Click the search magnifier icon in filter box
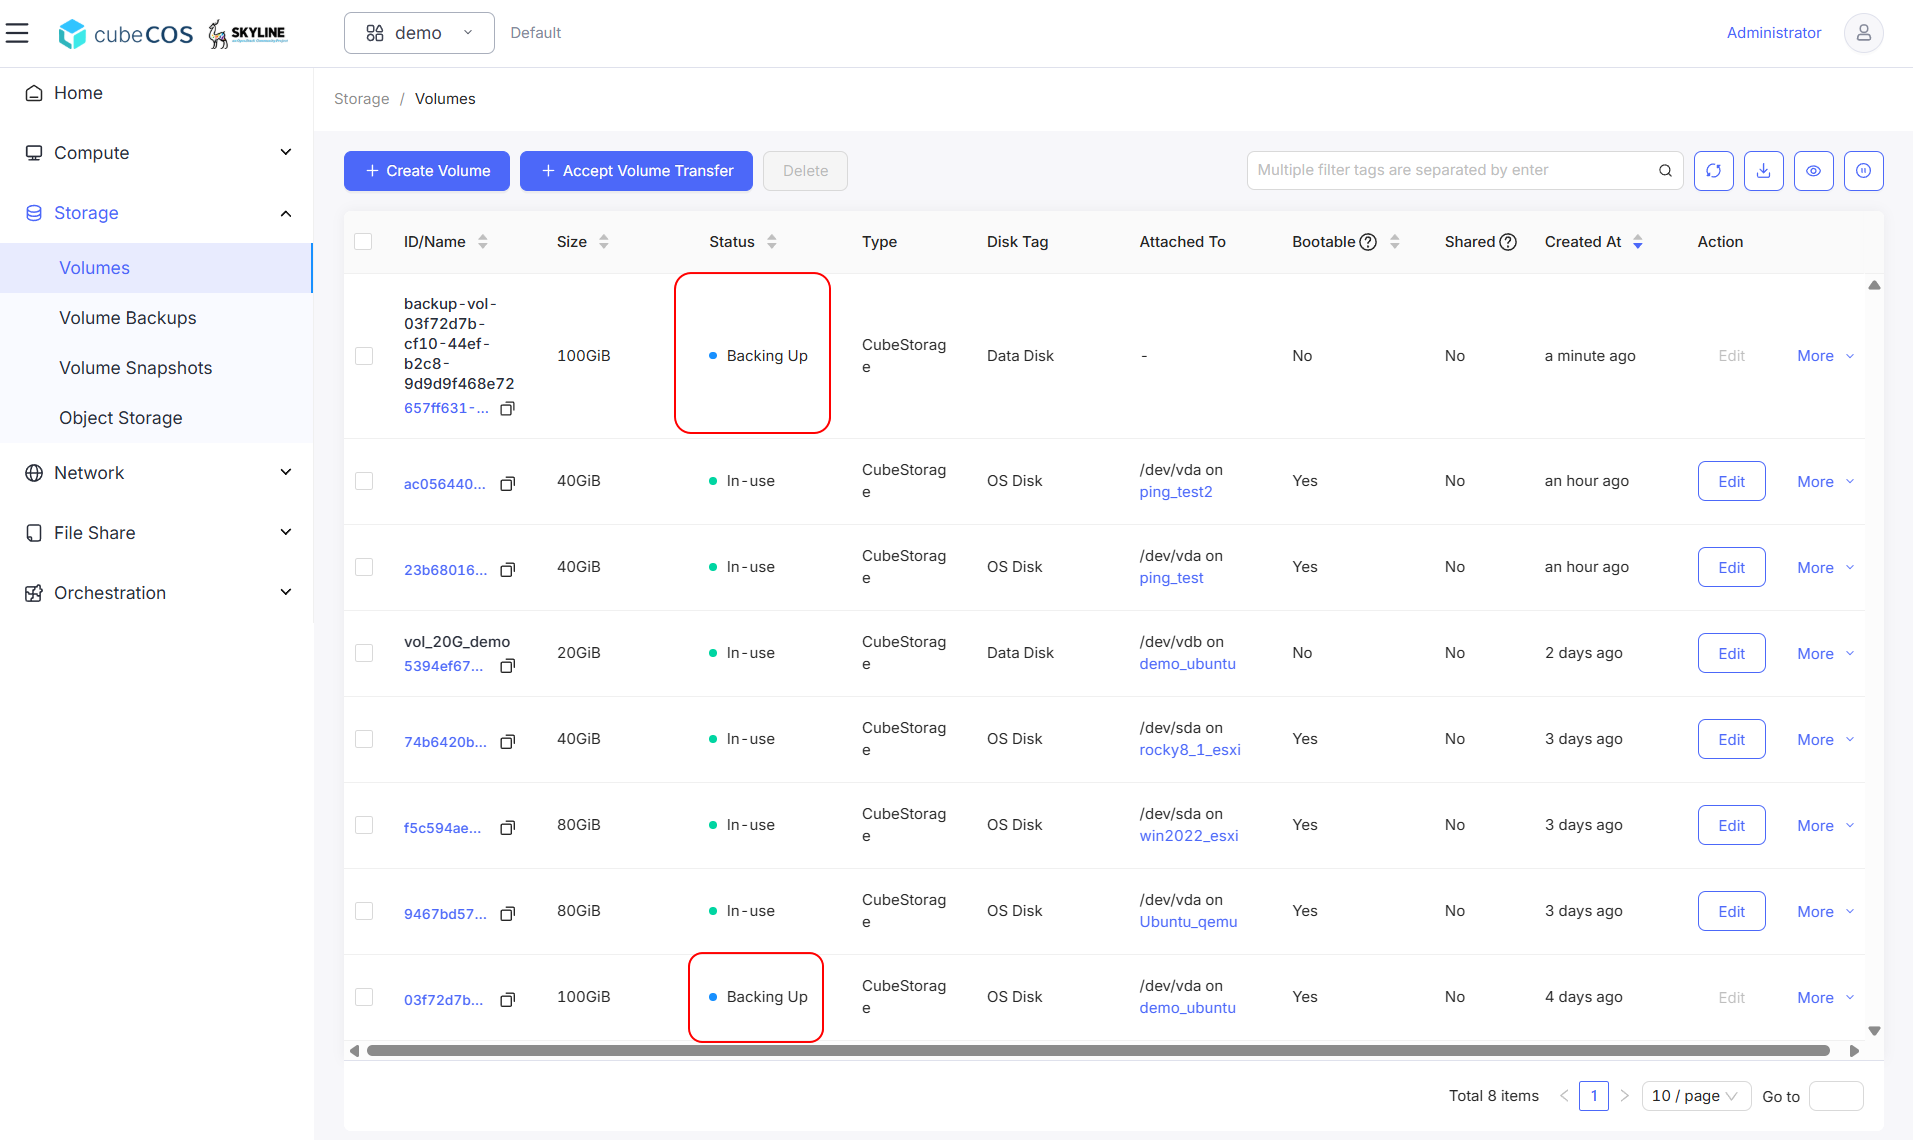 [1665, 171]
